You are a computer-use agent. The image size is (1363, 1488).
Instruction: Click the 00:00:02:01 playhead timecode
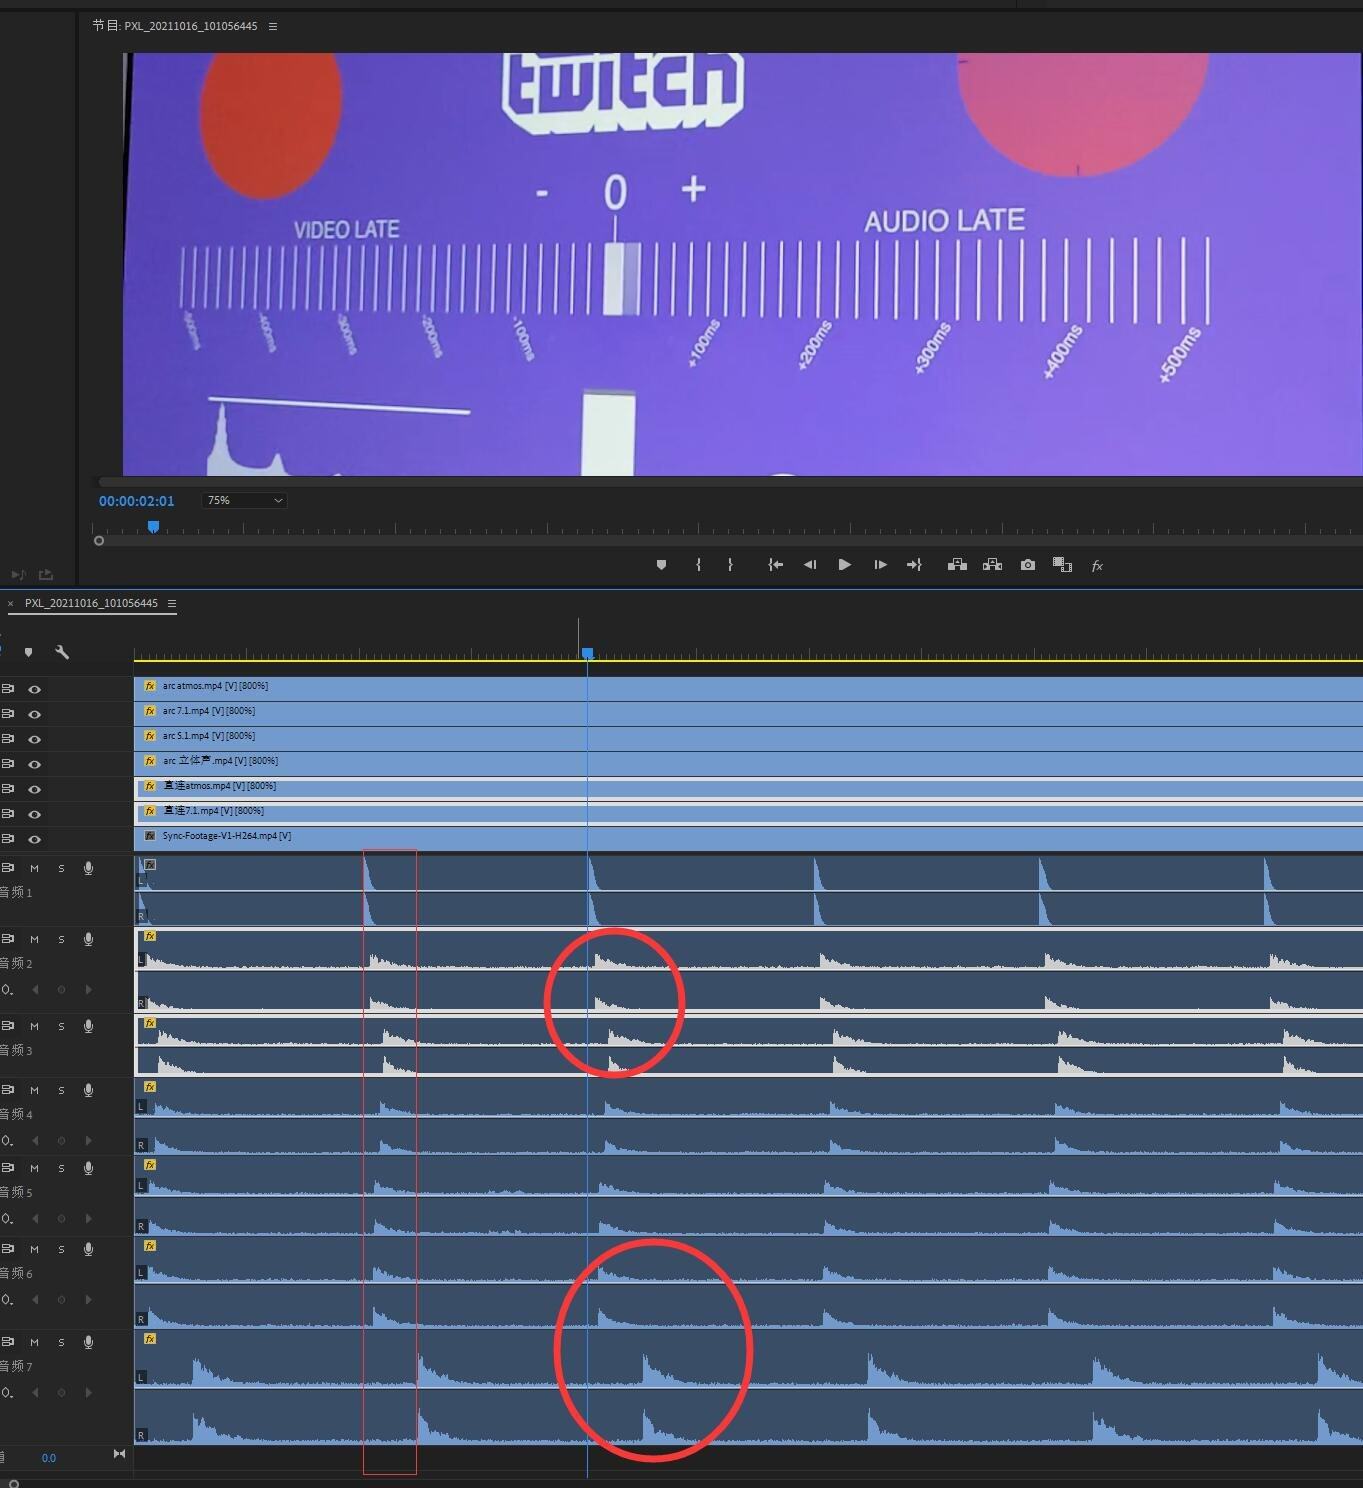pyautogui.click(x=136, y=501)
